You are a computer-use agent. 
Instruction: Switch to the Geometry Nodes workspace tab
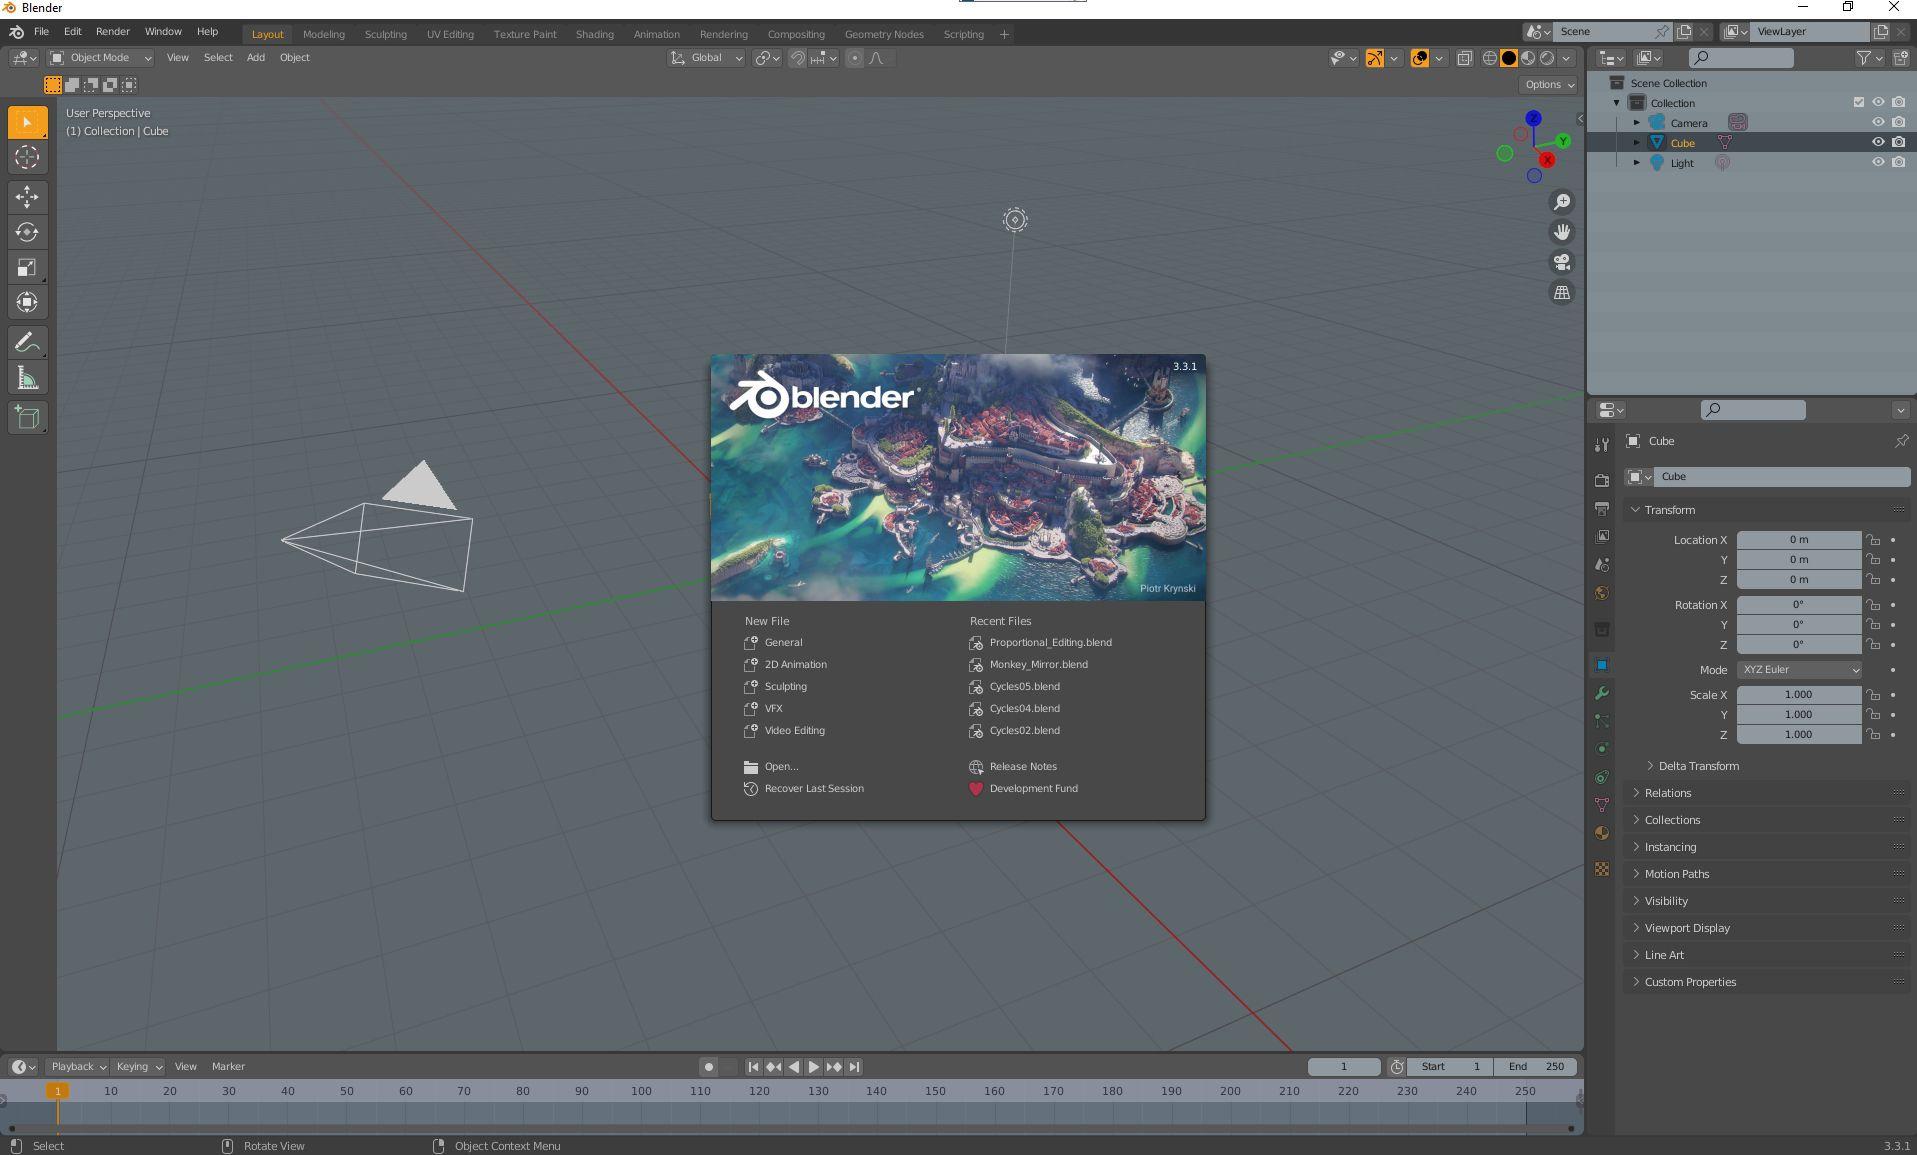tap(884, 34)
